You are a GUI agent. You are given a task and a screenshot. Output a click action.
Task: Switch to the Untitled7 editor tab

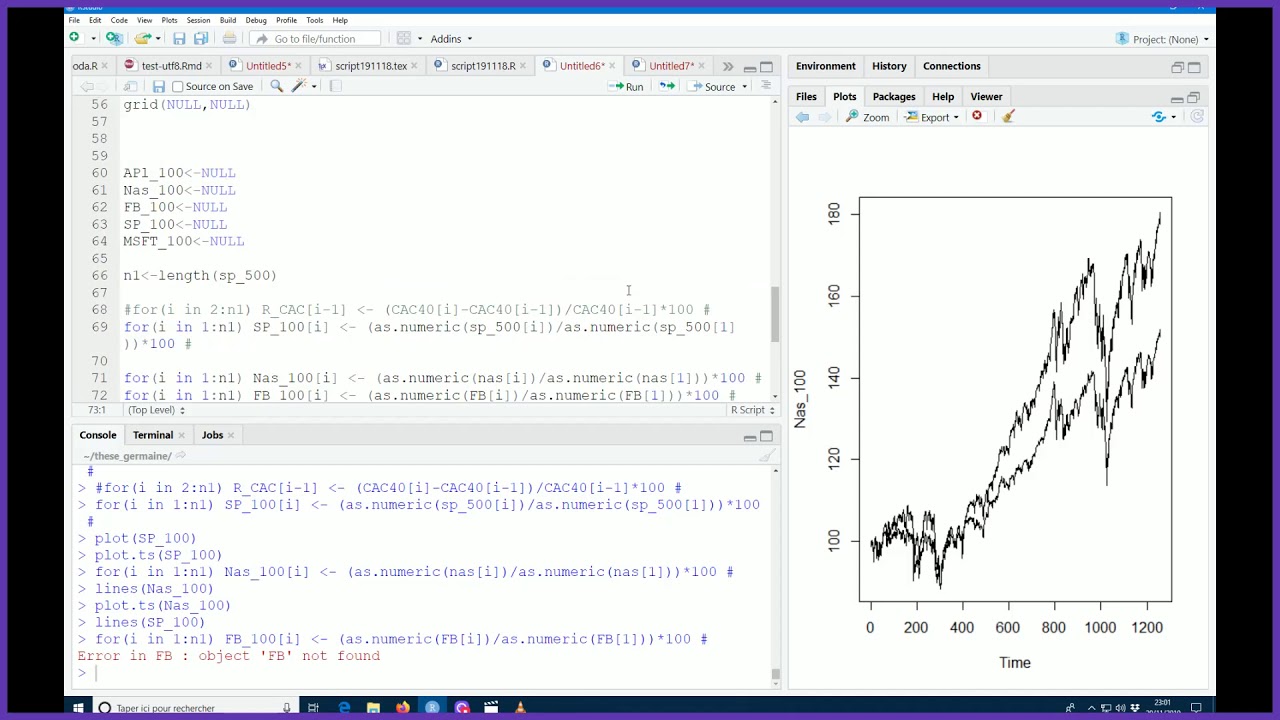point(670,66)
